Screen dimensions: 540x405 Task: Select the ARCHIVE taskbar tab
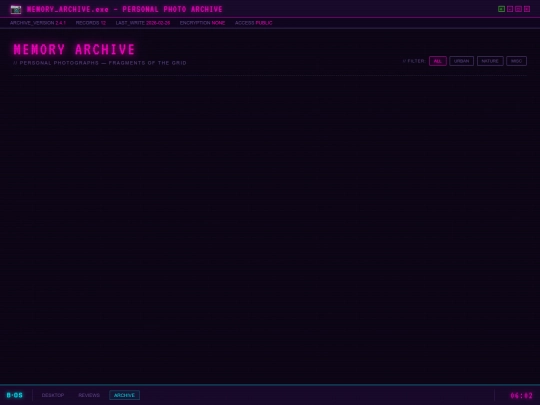[x=124, y=395]
